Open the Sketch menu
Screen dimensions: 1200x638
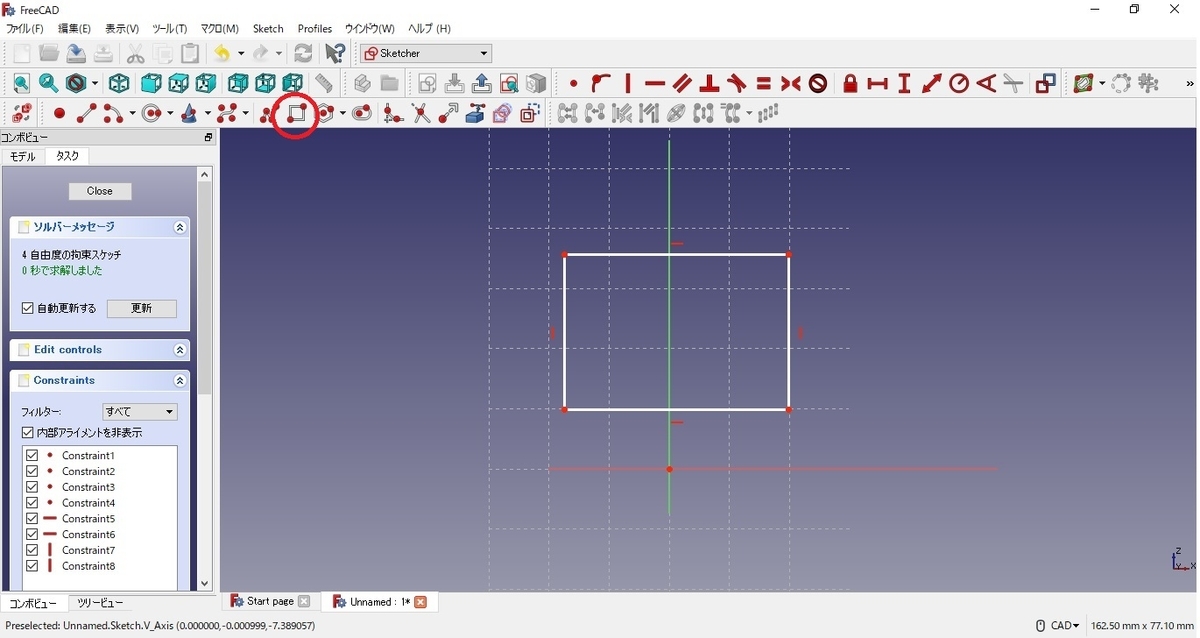coord(268,29)
